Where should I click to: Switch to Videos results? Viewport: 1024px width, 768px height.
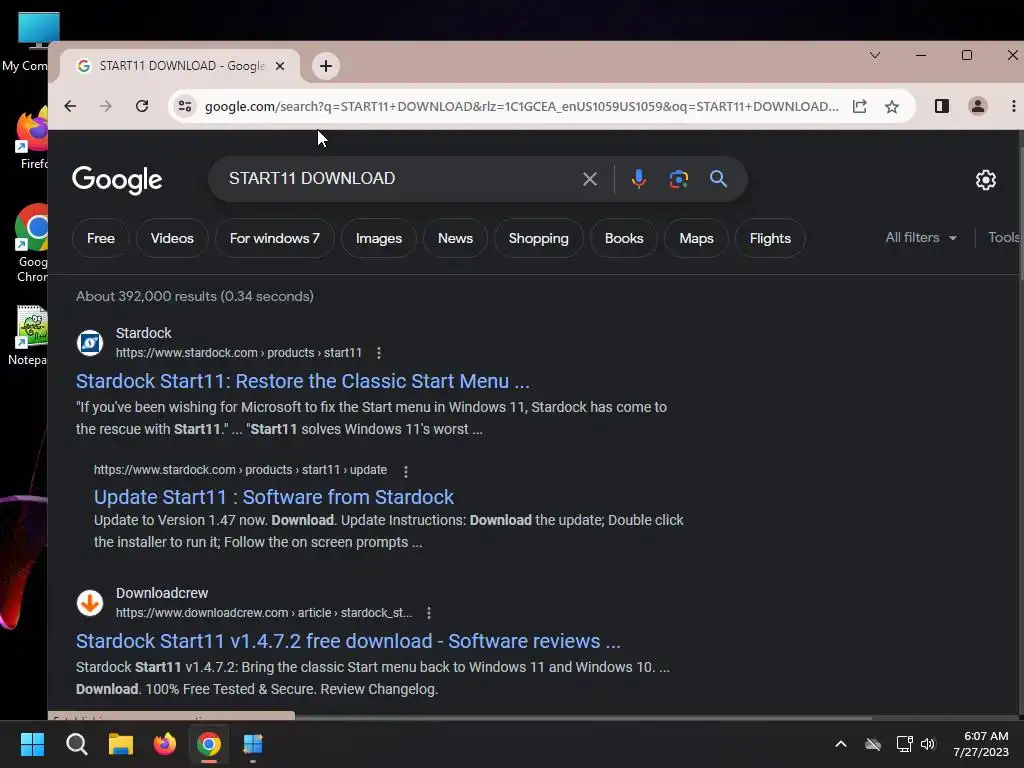[172, 238]
